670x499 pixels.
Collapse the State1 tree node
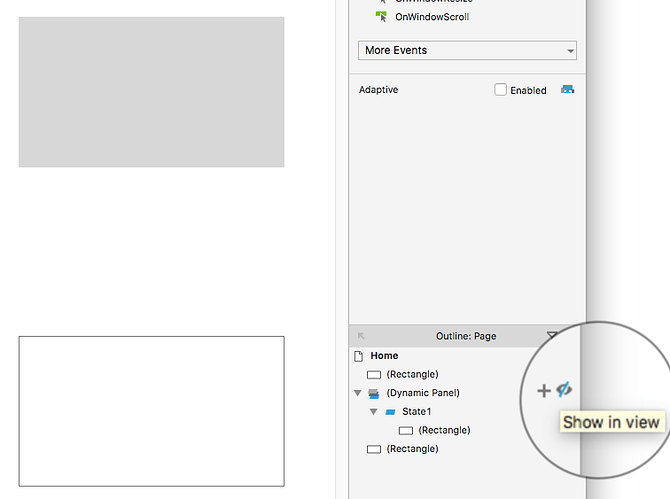tap(373, 412)
